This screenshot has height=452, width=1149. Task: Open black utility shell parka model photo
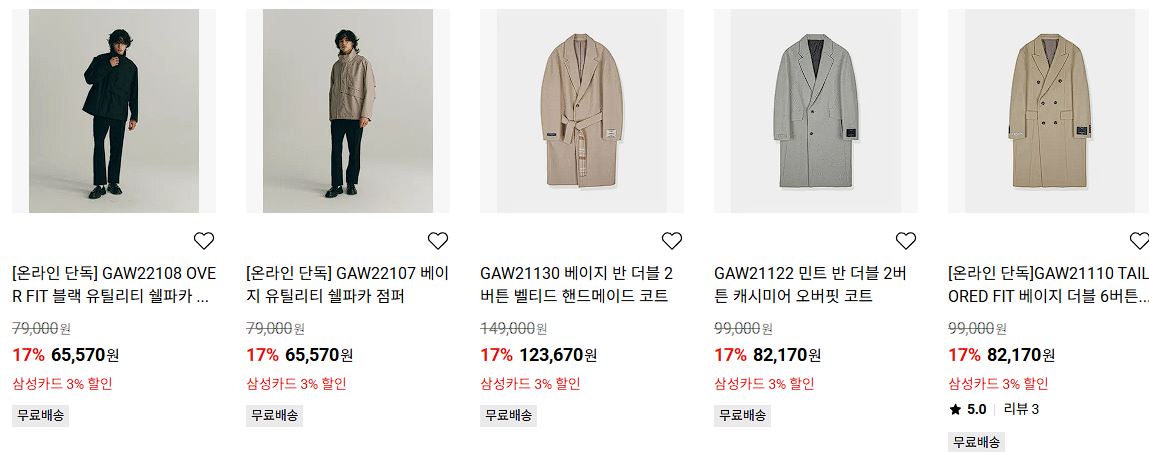[x=114, y=111]
